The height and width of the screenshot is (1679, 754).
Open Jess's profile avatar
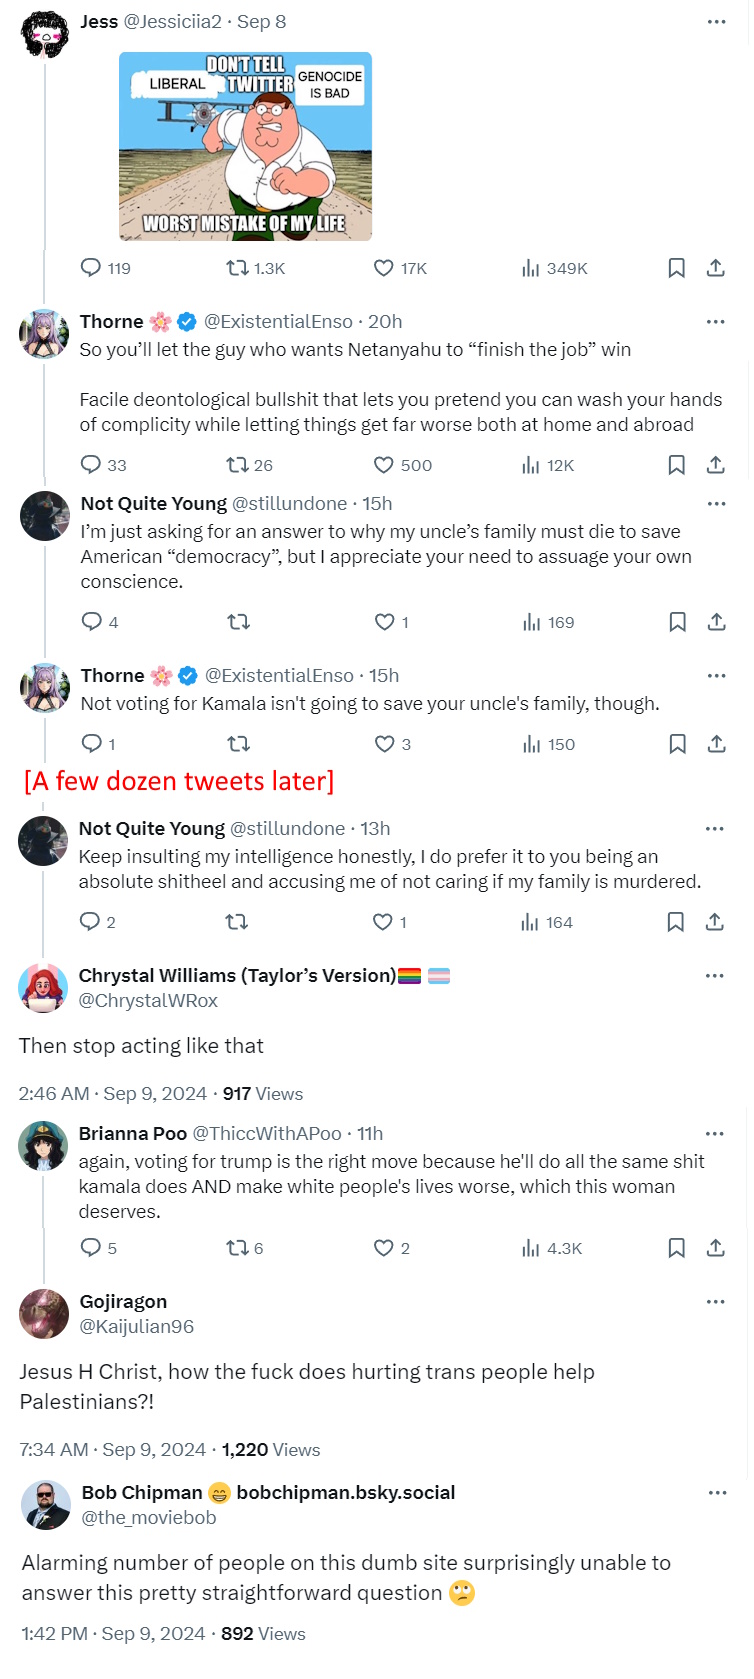pyautogui.click(x=44, y=34)
